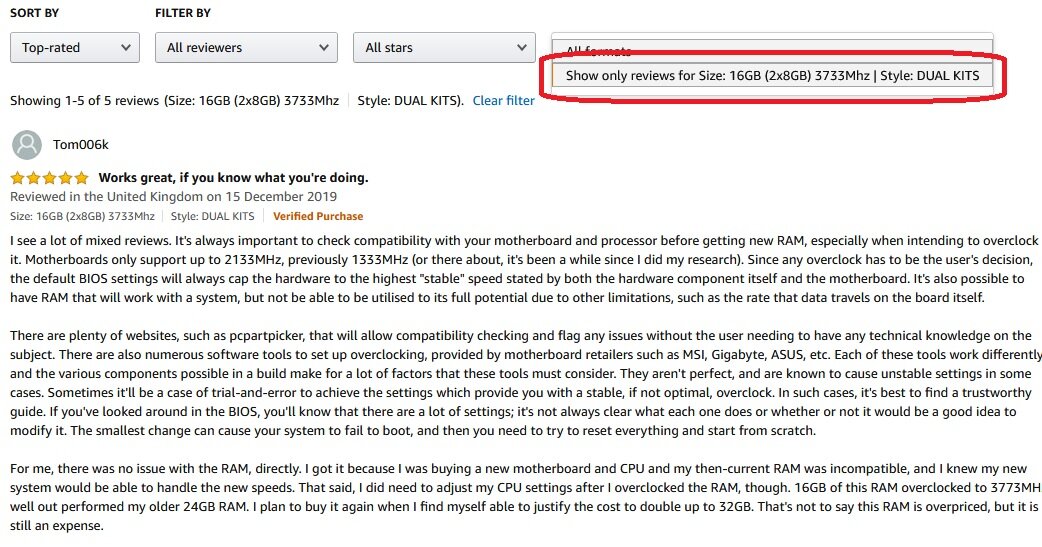Image resolution: width=1042 pixels, height=547 pixels.
Task: Select the partially hidden All formats option
Action: coord(600,51)
